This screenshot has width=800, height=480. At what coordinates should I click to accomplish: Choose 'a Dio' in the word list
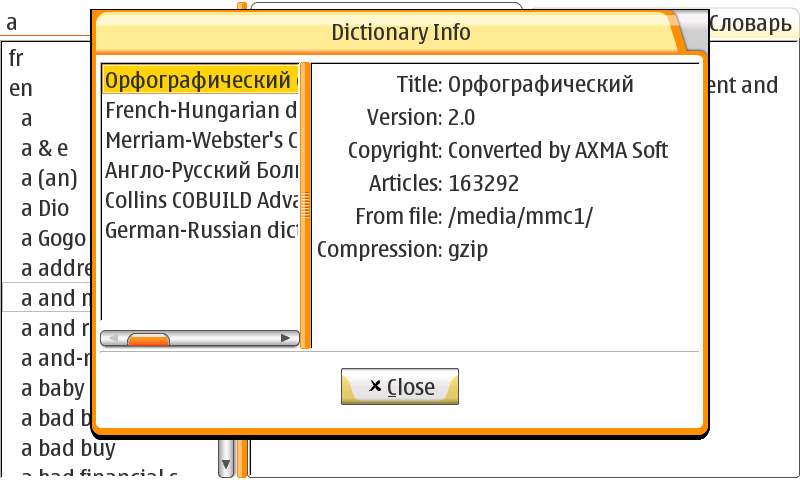point(46,209)
